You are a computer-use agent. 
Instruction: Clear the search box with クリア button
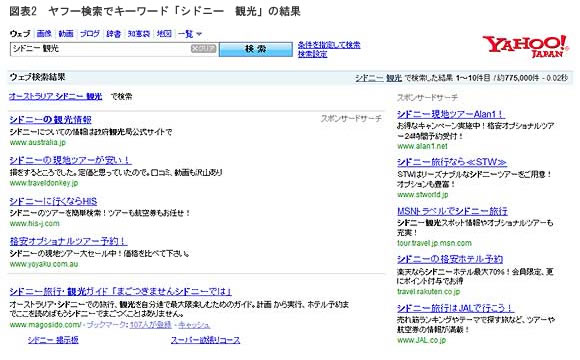(x=203, y=48)
